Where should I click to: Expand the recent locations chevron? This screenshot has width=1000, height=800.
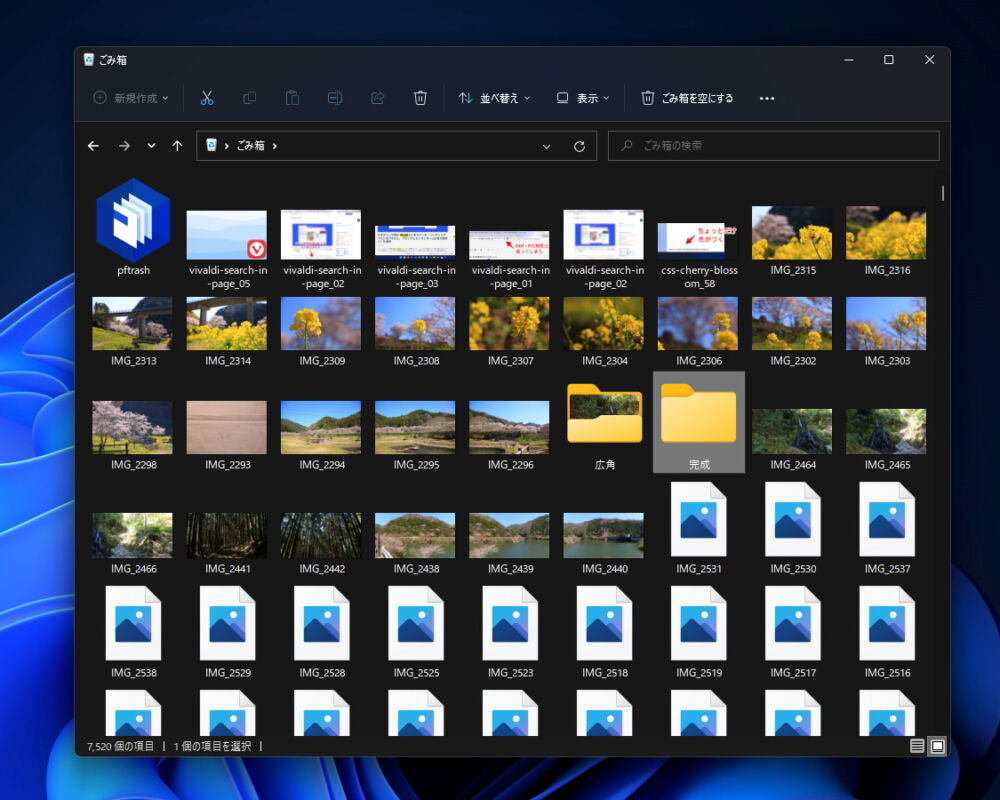pos(151,146)
